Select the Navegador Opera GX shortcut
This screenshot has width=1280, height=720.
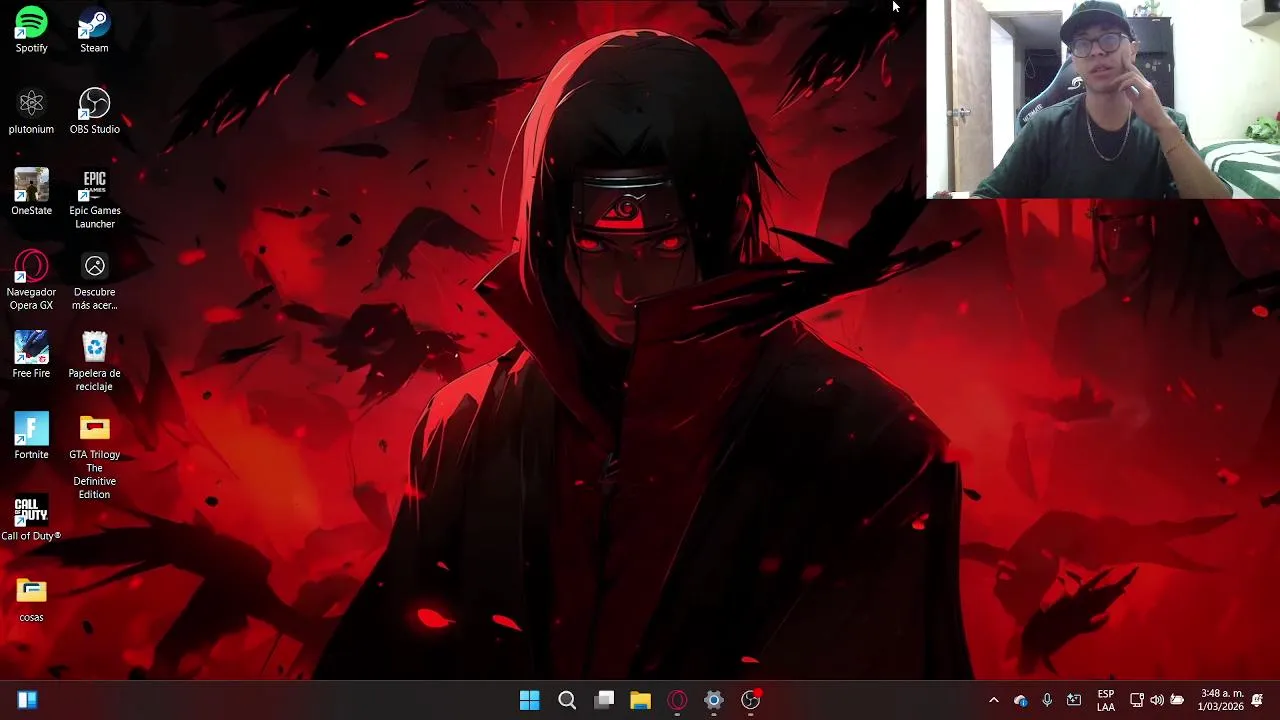(31, 280)
